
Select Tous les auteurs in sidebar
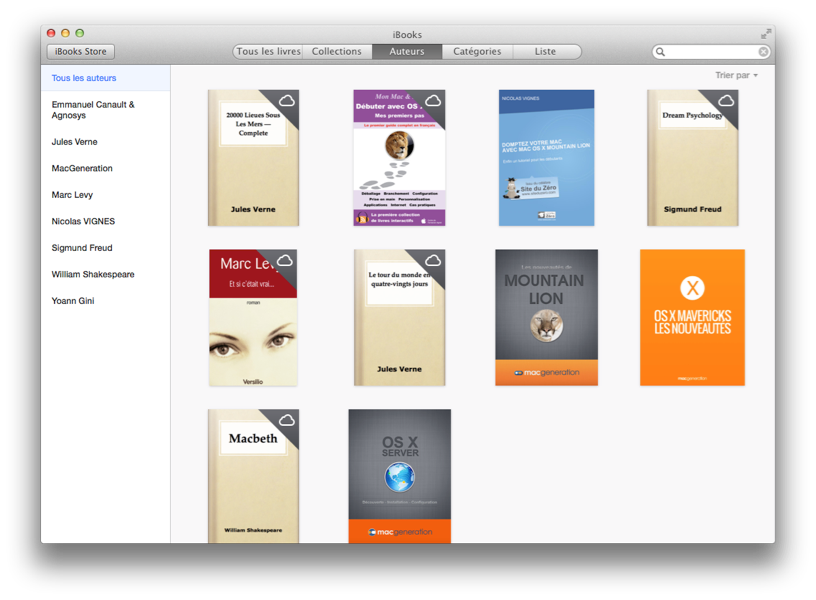[106, 78]
